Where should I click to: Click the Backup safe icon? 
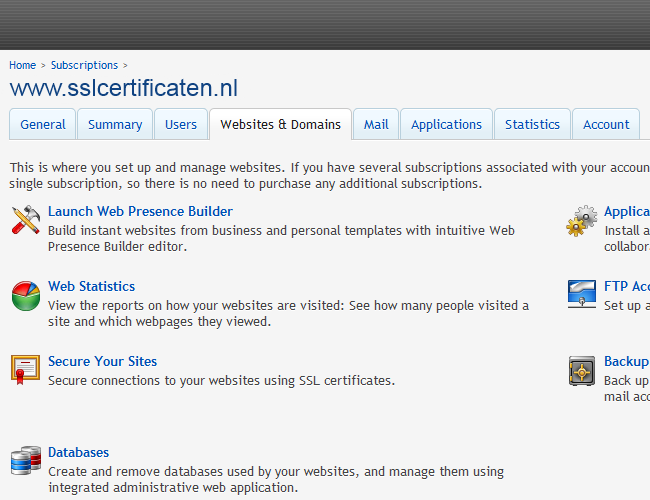(x=582, y=371)
